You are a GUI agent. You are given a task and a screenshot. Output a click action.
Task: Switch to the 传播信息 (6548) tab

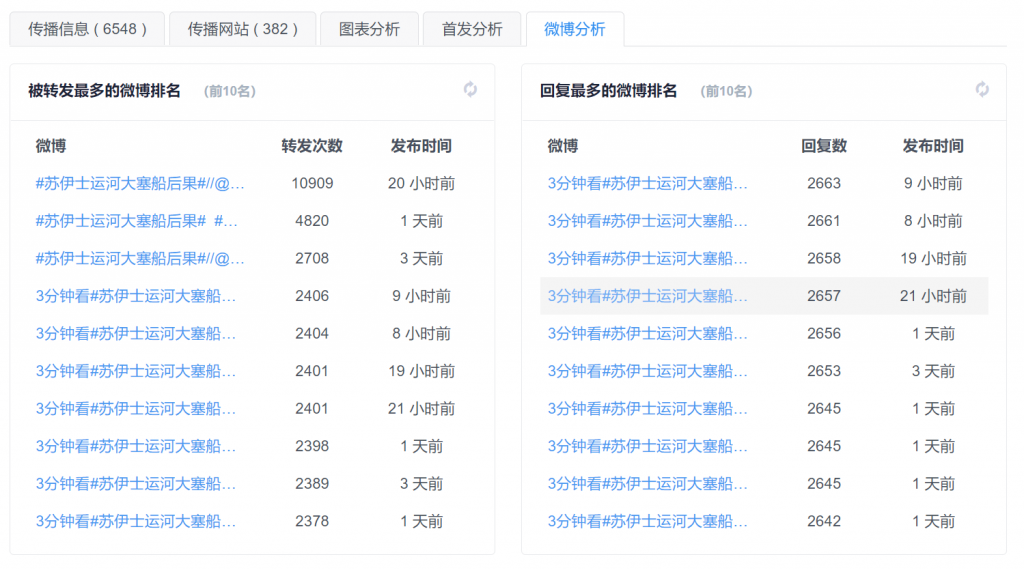pos(85,29)
